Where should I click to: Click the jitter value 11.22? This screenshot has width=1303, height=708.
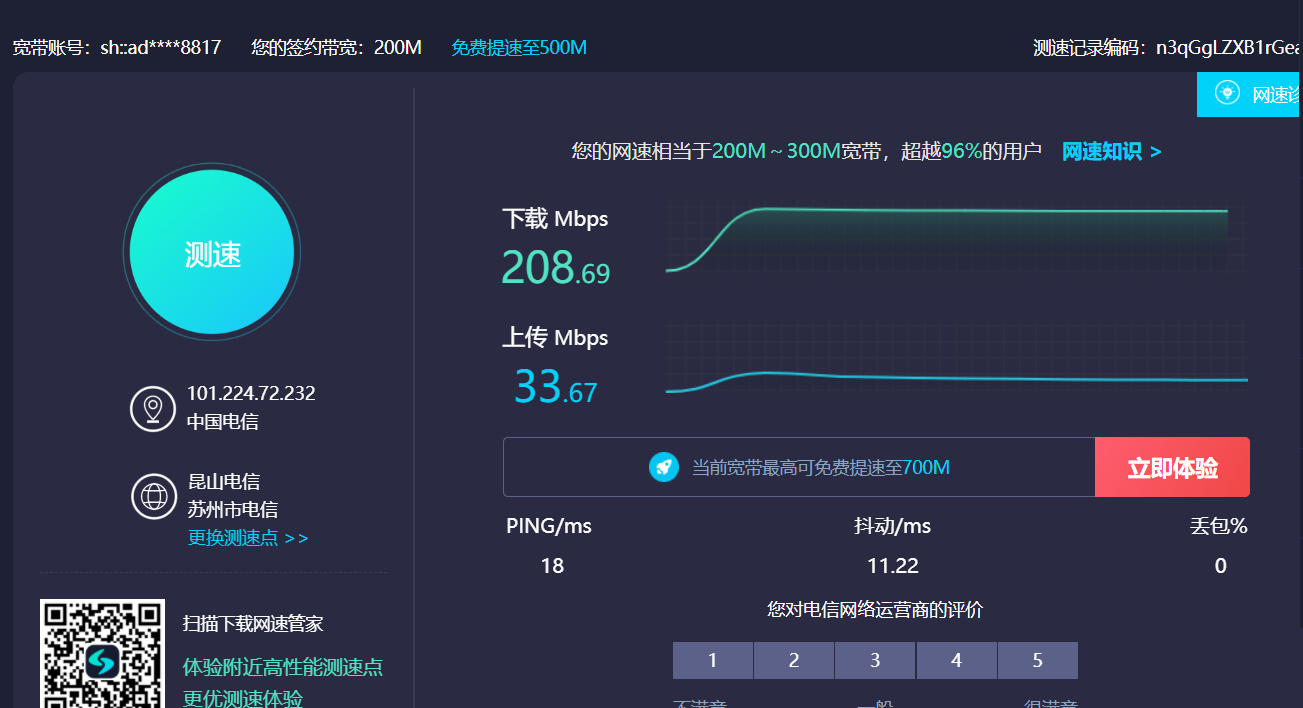(x=893, y=566)
